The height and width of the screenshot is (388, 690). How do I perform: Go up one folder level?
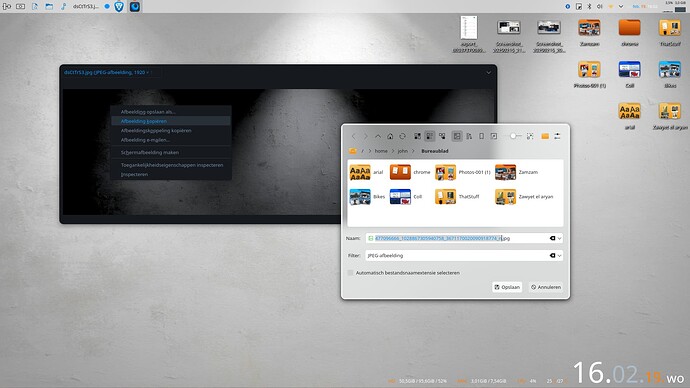click(378, 136)
